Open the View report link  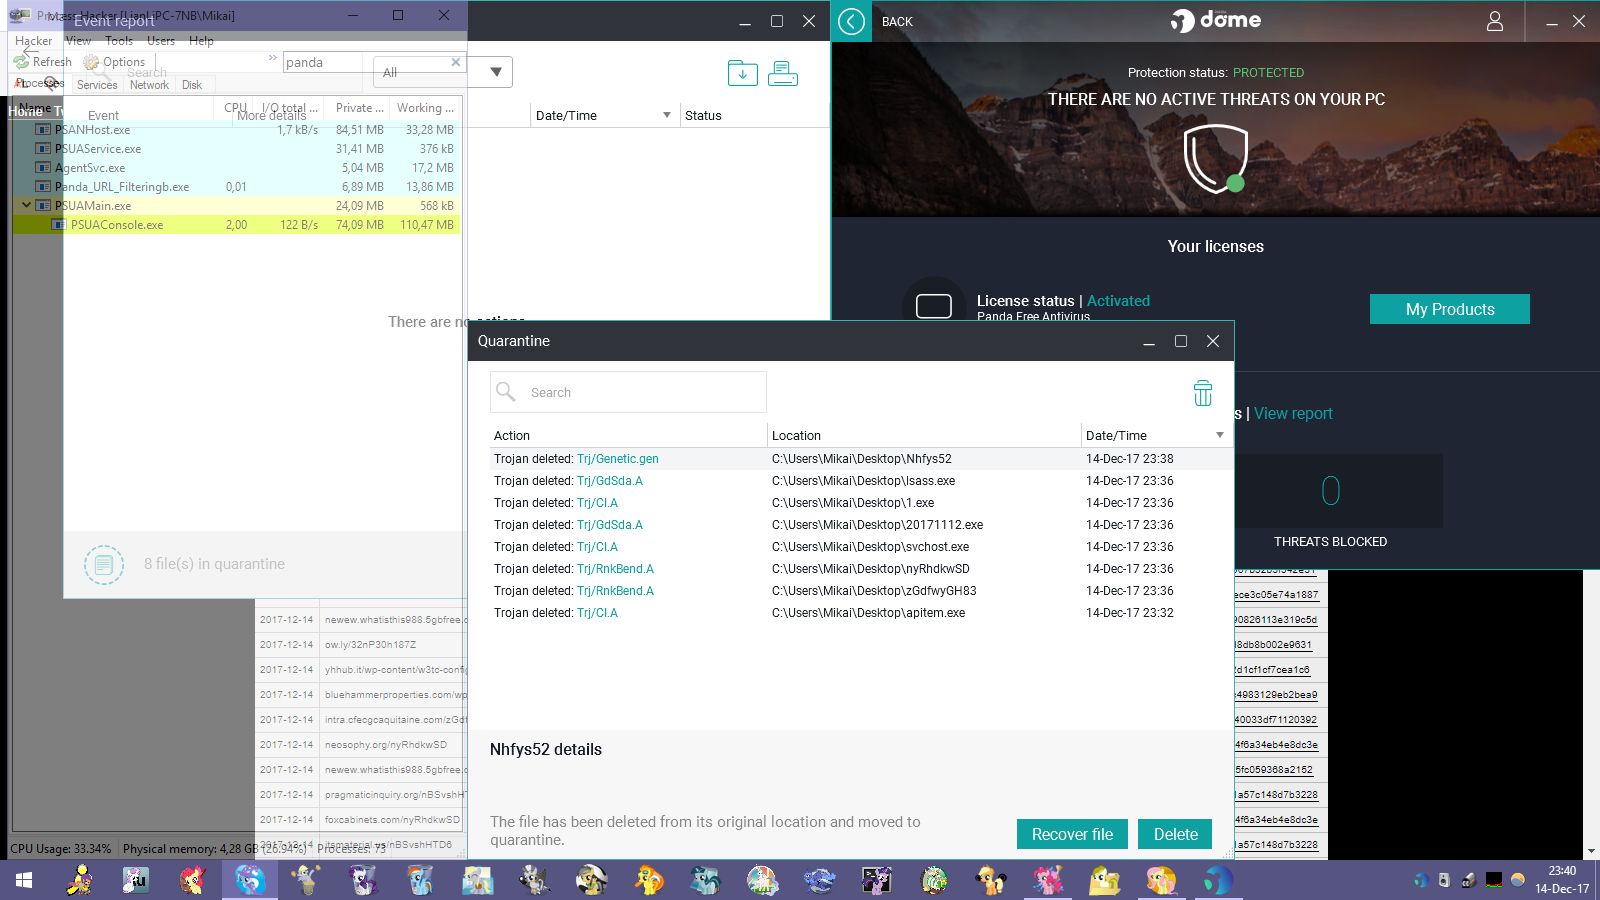[1293, 414]
